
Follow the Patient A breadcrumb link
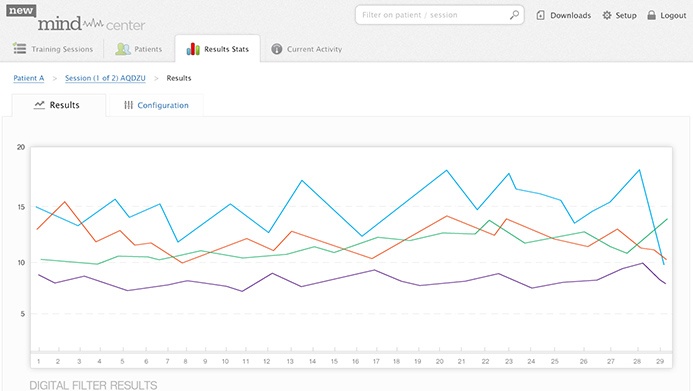click(x=29, y=78)
